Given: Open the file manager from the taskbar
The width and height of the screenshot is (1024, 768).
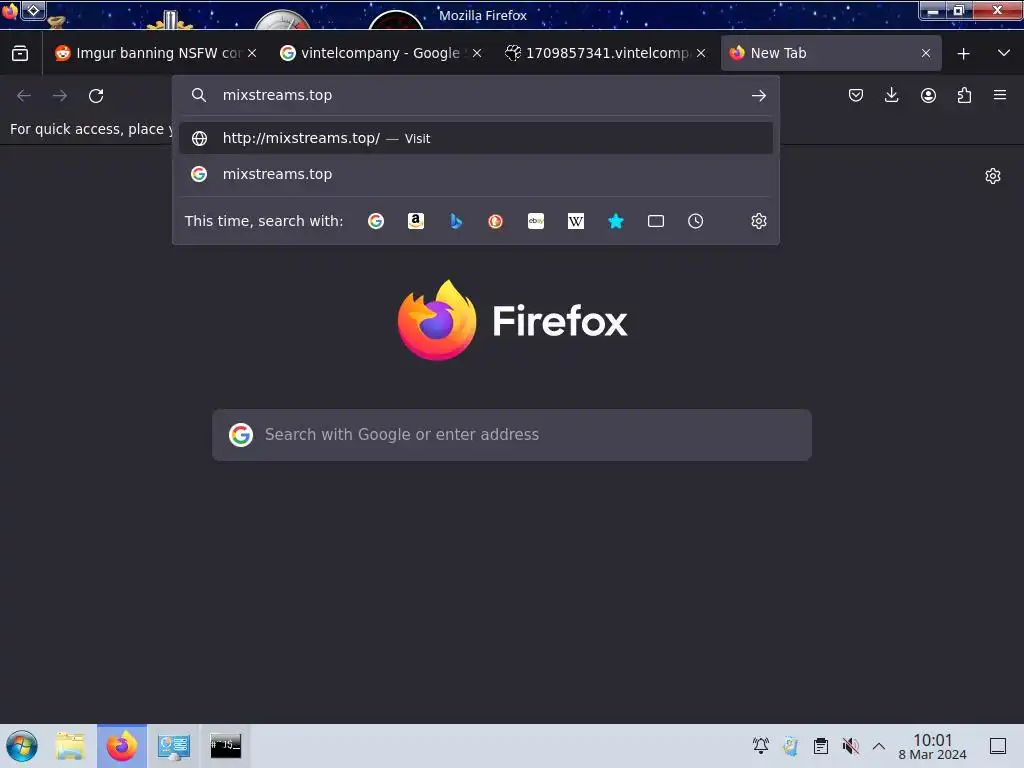Looking at the screenshot, I should tap(70, 746).
